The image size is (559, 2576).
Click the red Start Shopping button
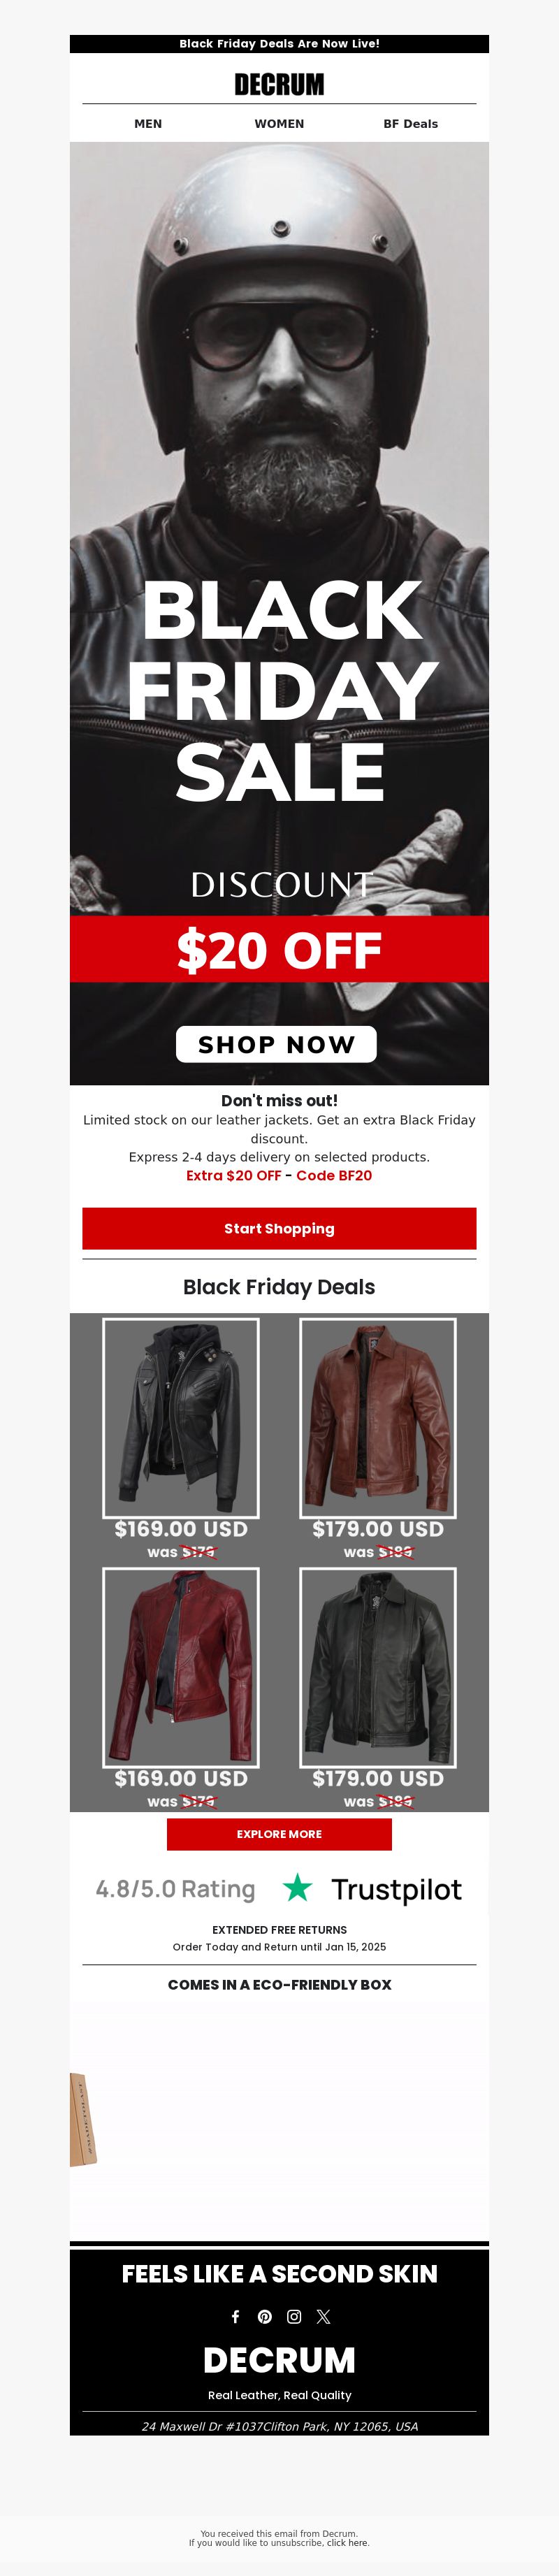point(279,1228)
